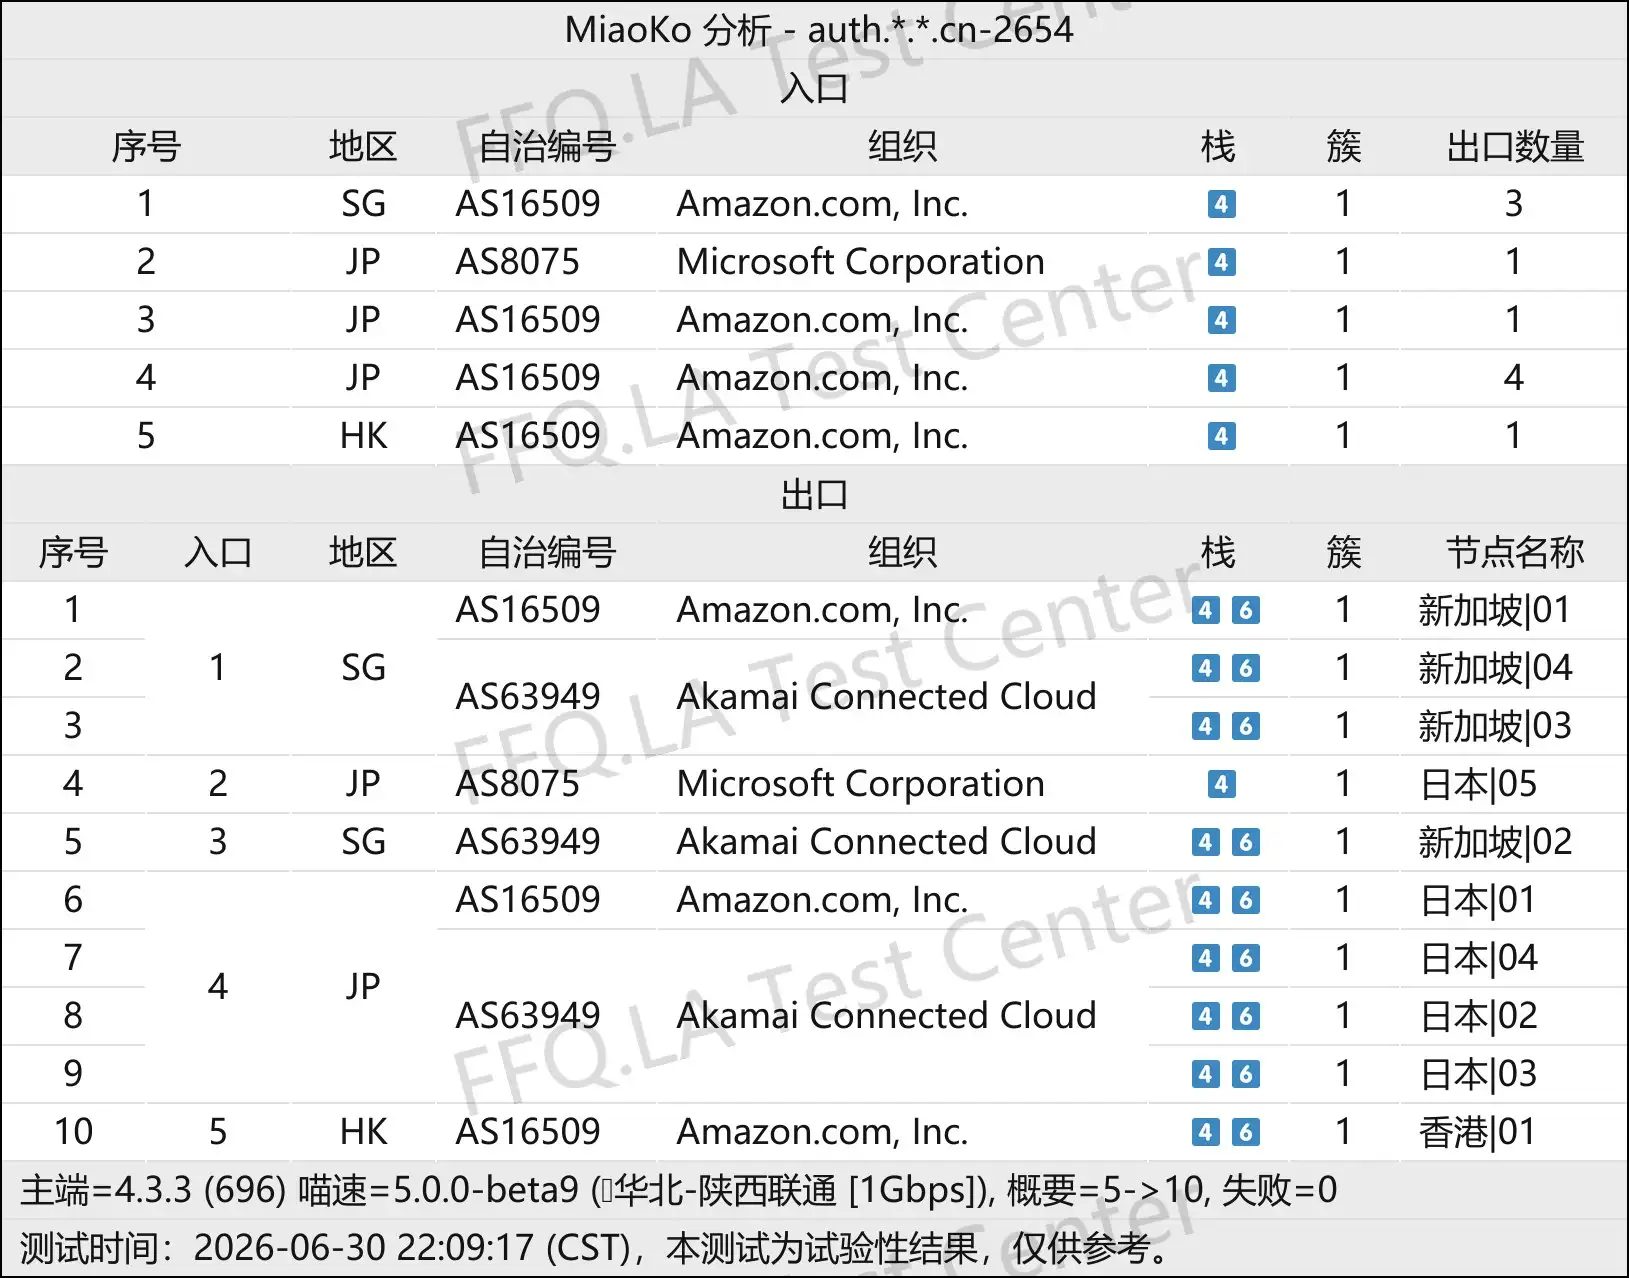Pick the IPv6 badge beside 日本|04
This screenshot has width=1629, height=1278.
point(1245,958)
